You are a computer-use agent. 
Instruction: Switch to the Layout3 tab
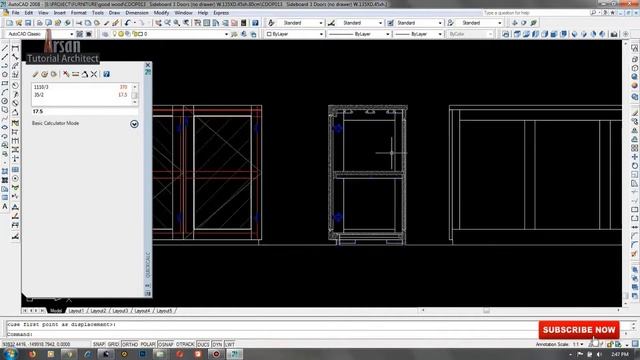(120, 311)
